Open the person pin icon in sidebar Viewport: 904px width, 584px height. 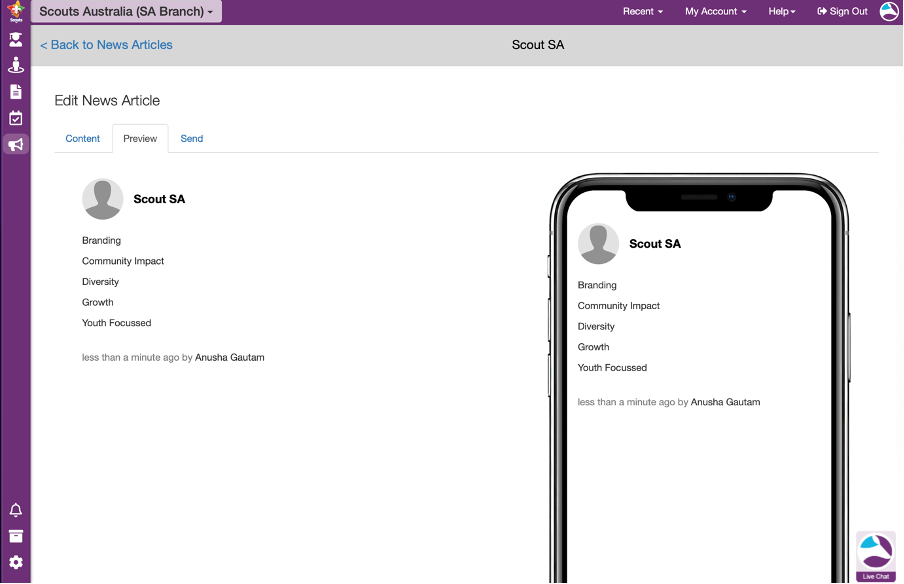coord(15,66)
